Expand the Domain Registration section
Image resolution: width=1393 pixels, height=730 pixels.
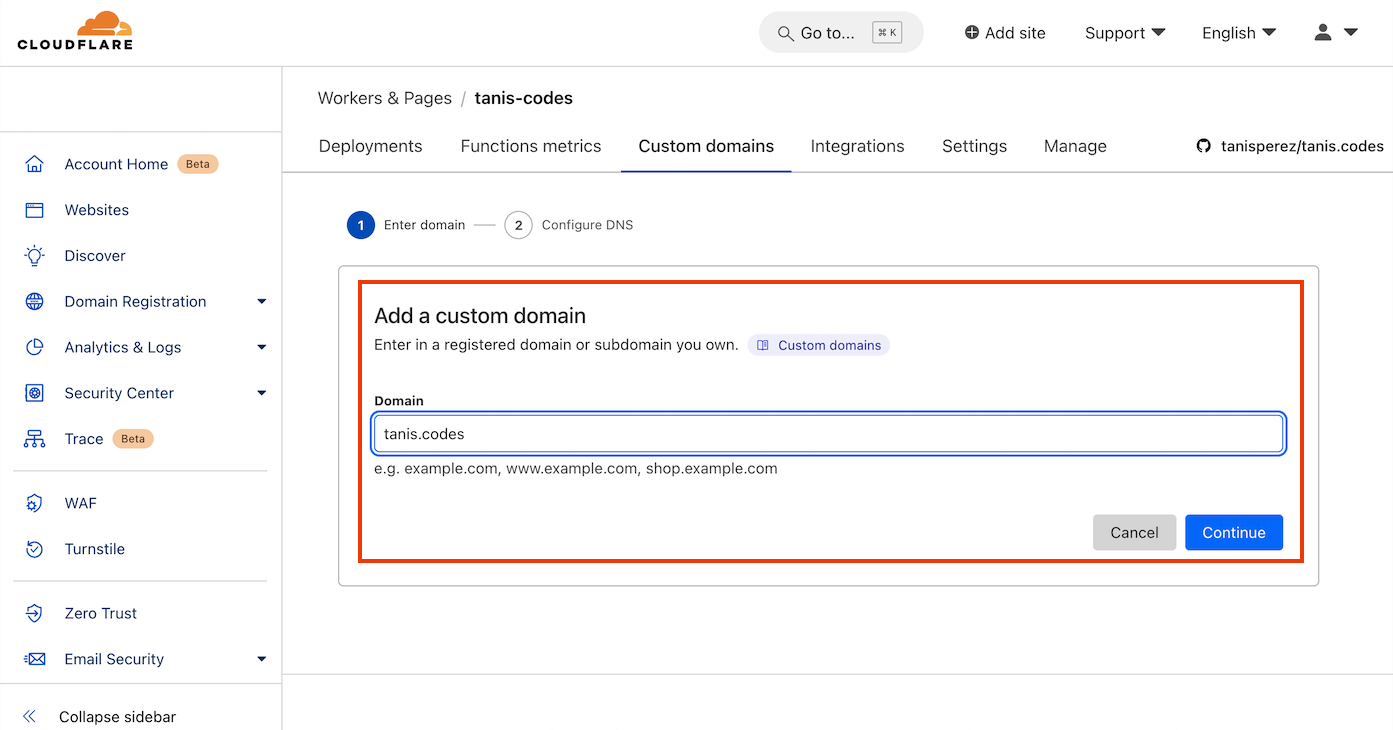tap(137, 301)
